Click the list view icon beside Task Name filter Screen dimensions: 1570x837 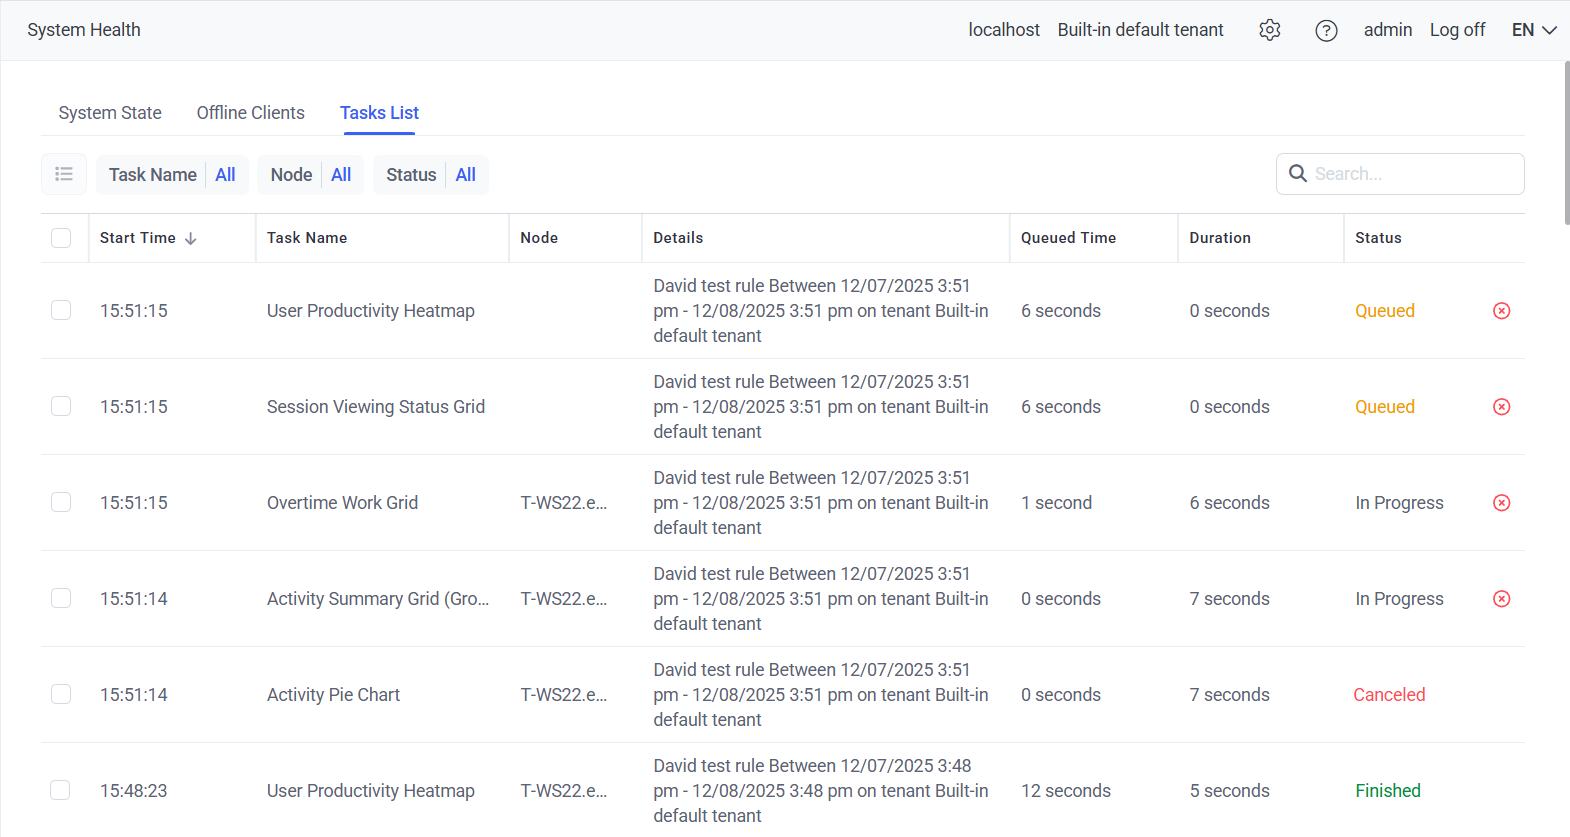tap(64, 174)
